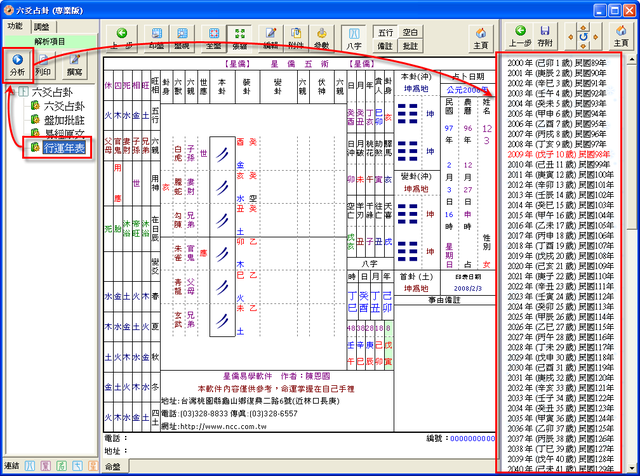The height and width of the screenshot is (476, 640).
Task: Toggle the 備註 button
Action: click(x=385, y=46)
